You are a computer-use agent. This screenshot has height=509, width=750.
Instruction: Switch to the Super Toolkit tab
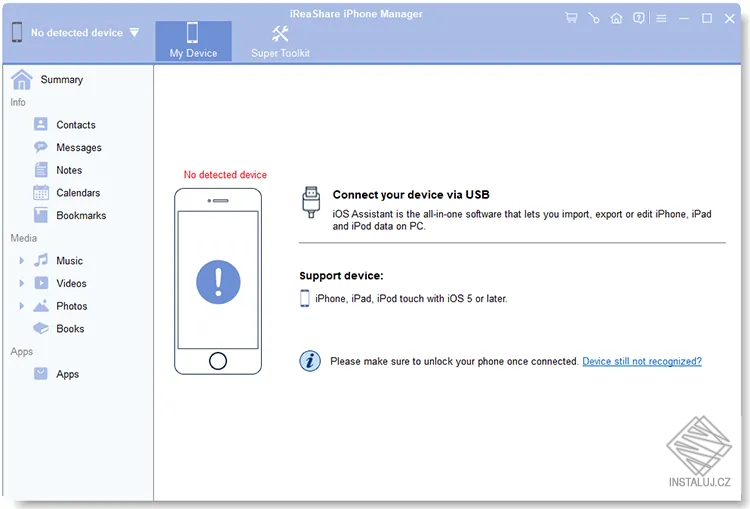(280, 41)
